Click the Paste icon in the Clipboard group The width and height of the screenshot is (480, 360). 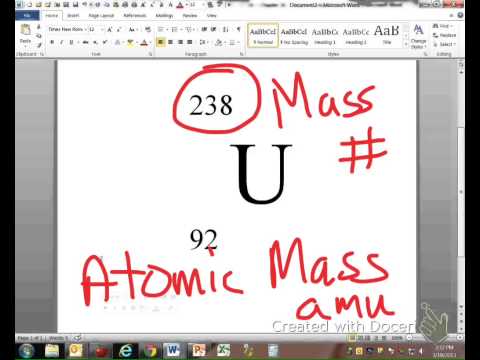[26, 30]
